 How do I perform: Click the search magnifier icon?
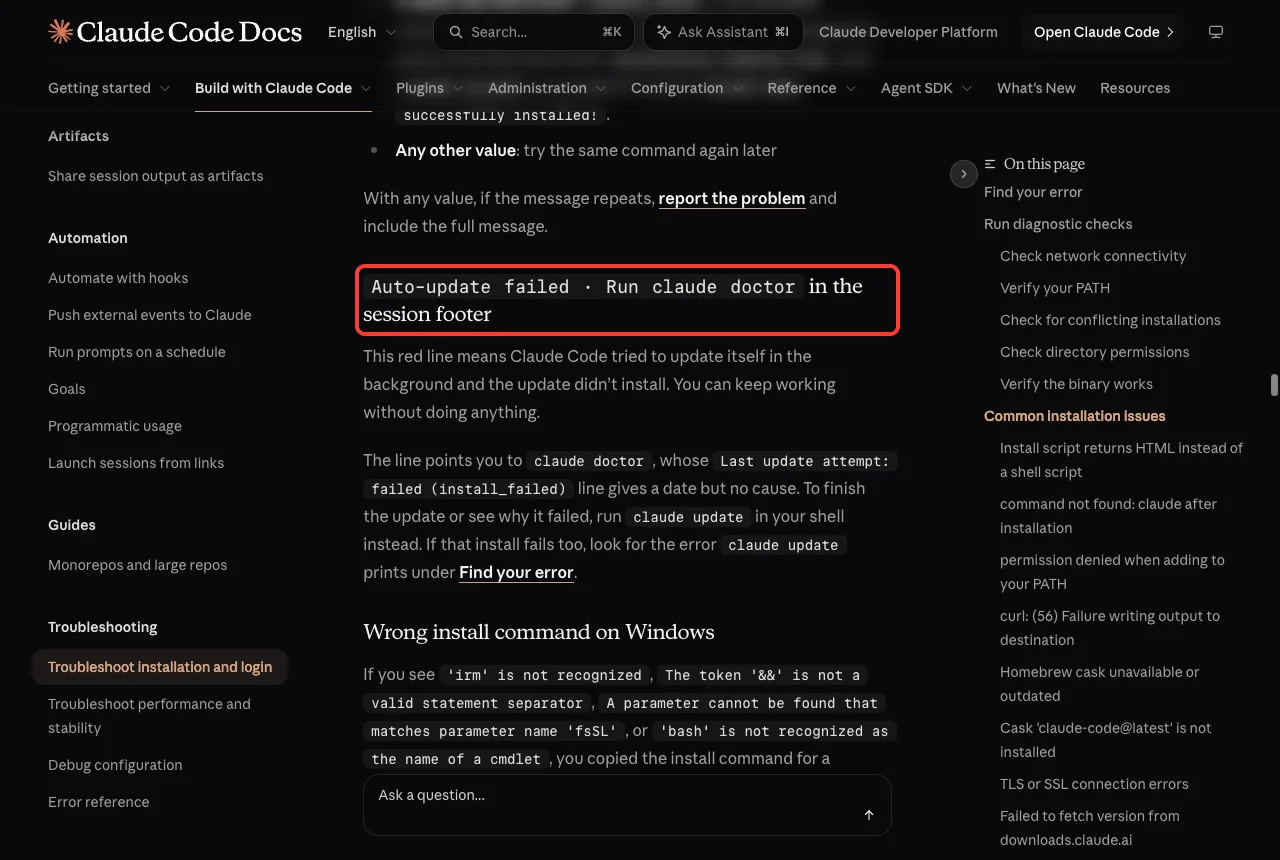(x=456, y=32)
